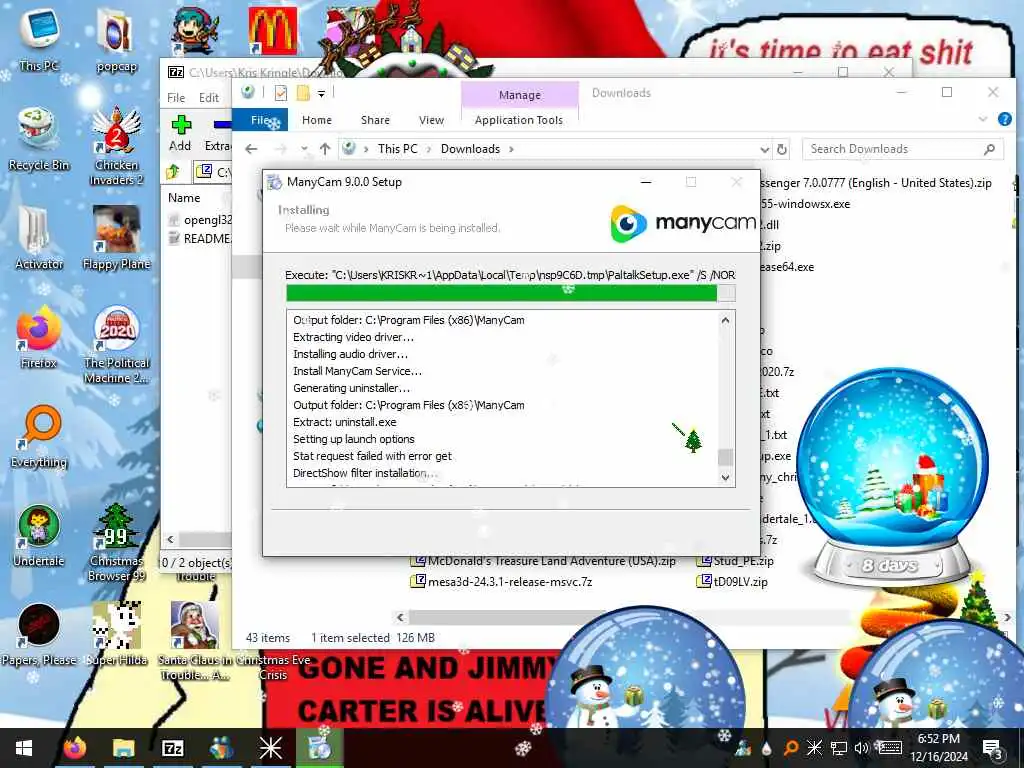This screenshot has width=1024, height=768.
Task: Open This PC desktop icon
Action: [39, 38]
